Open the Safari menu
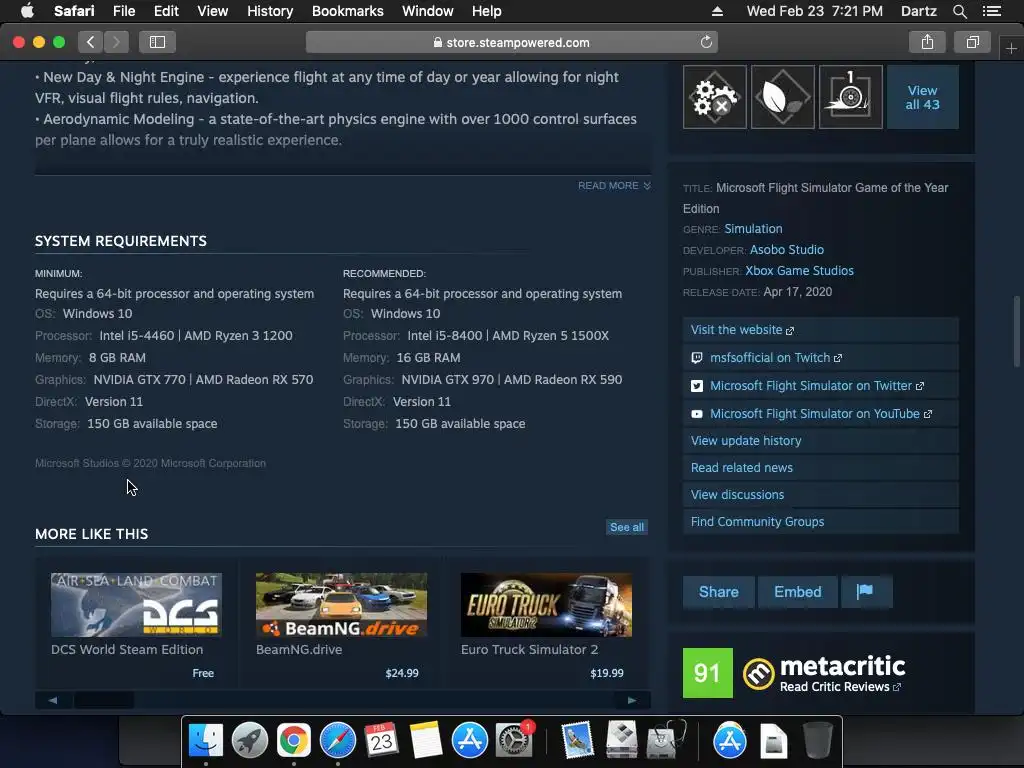This screenshot has width=1024, height=768. tap(74, 11)
